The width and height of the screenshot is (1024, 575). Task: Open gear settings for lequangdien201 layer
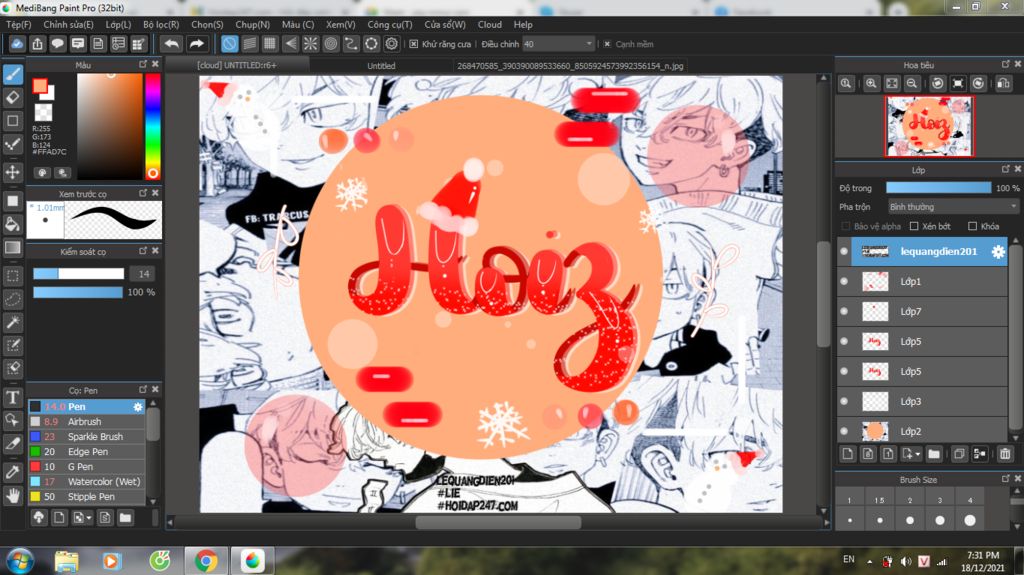[998, 252]
